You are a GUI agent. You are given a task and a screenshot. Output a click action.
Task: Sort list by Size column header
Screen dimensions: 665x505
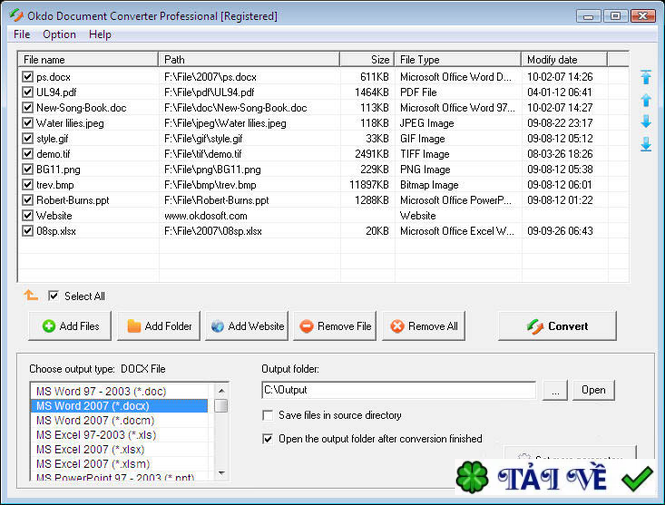click(366, 59)
